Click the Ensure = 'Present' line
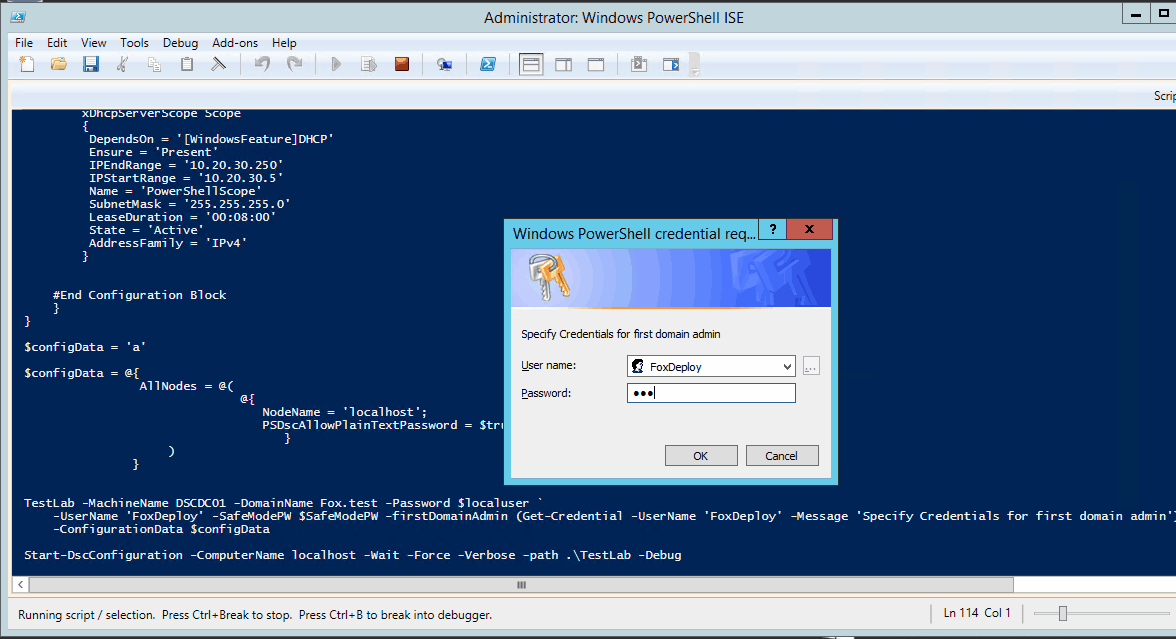 pyautogui.click(x=154, y=152)
